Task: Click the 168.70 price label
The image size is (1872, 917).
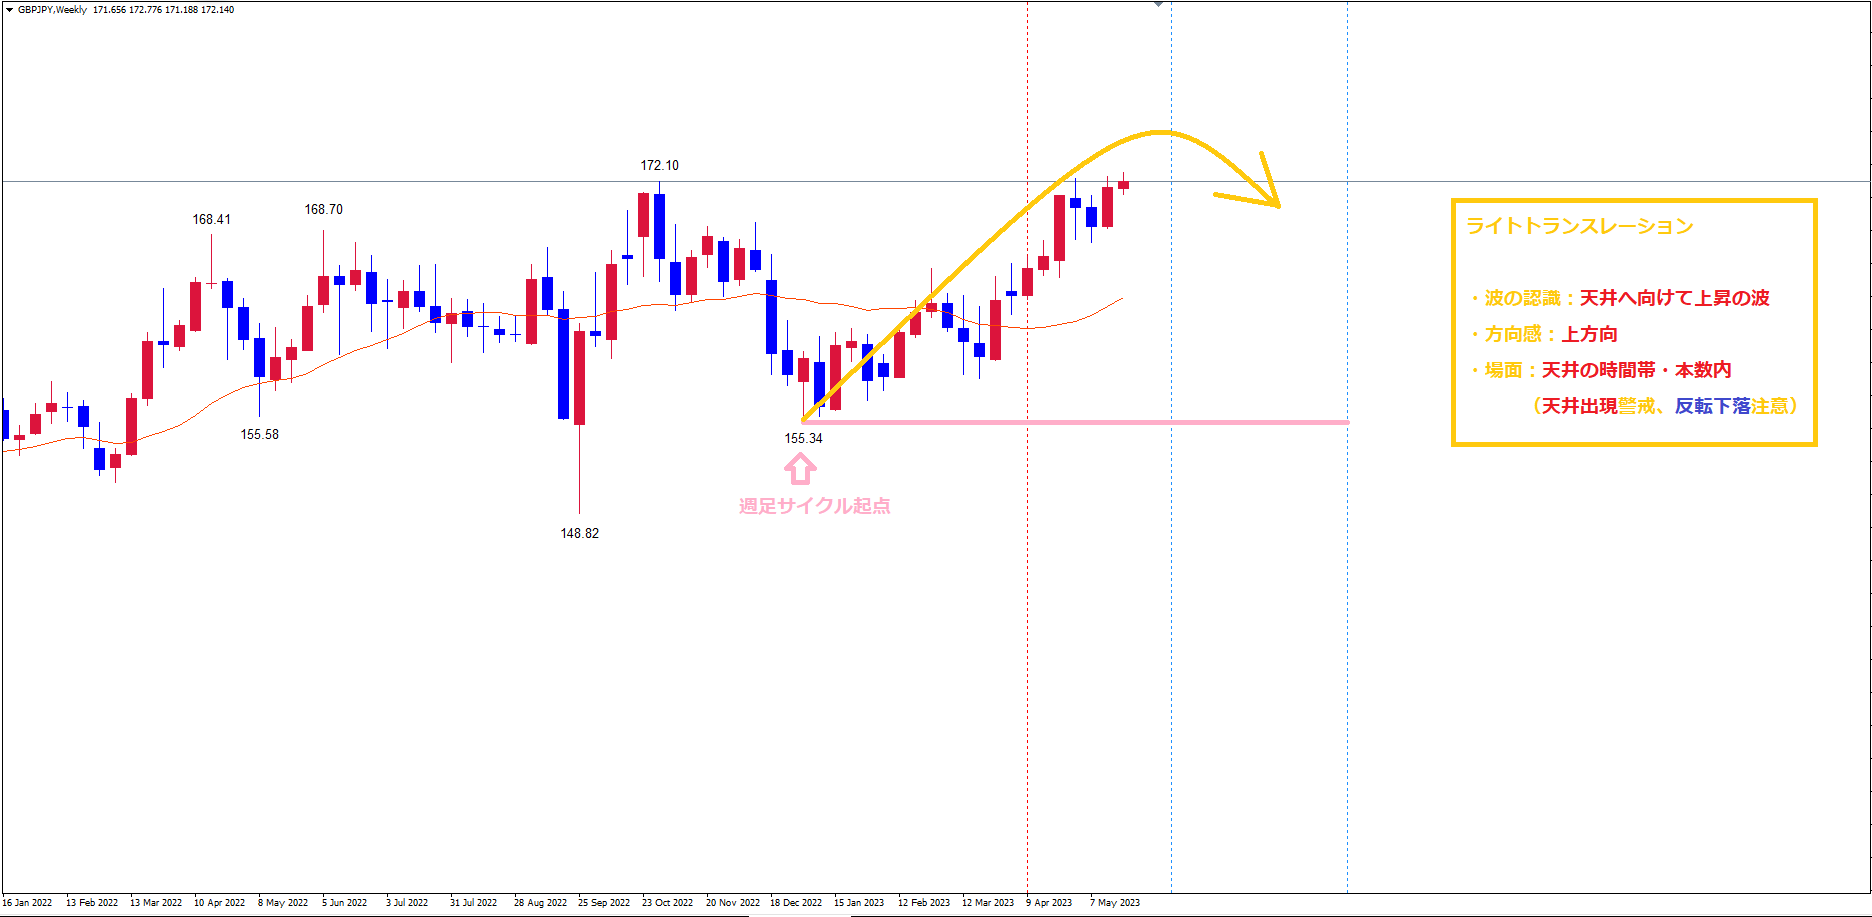Action: point(323,210)
